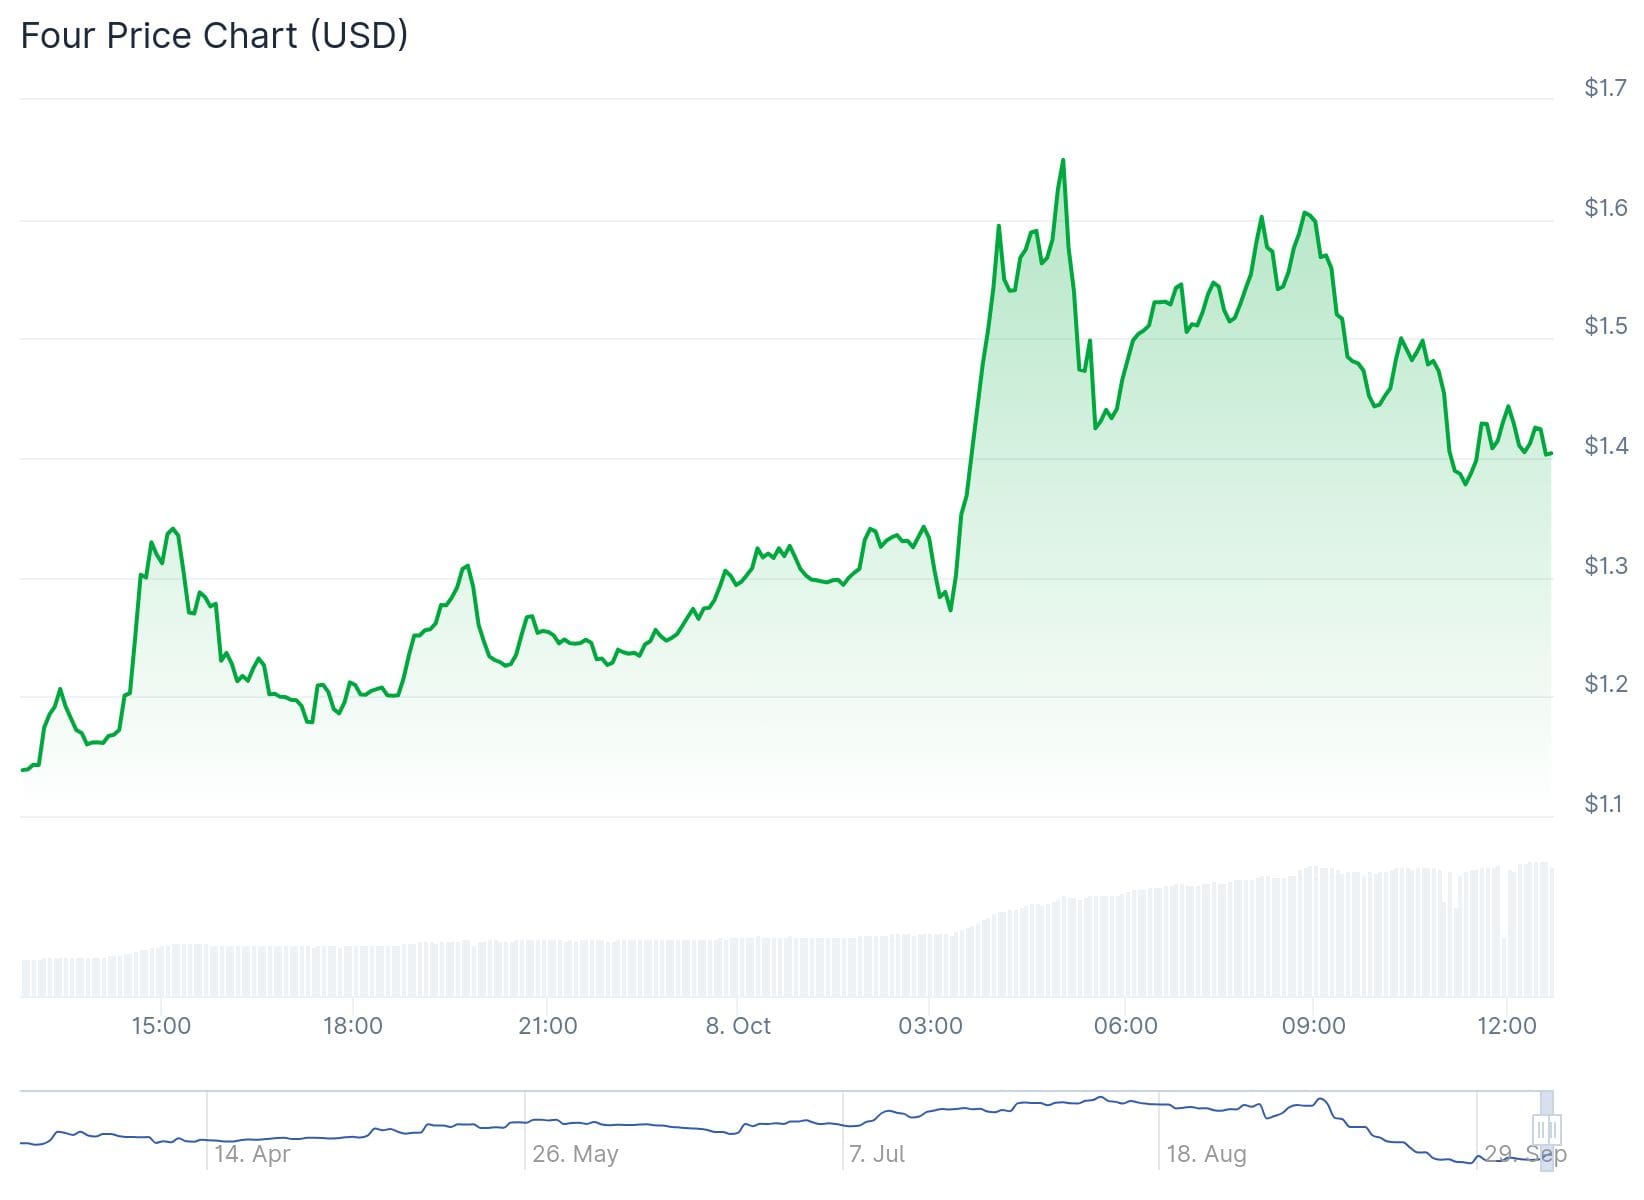1644x1200 pixels.
Task: Click 18. Aug on the navigator timeline
Action: tap(1206, 1154)
